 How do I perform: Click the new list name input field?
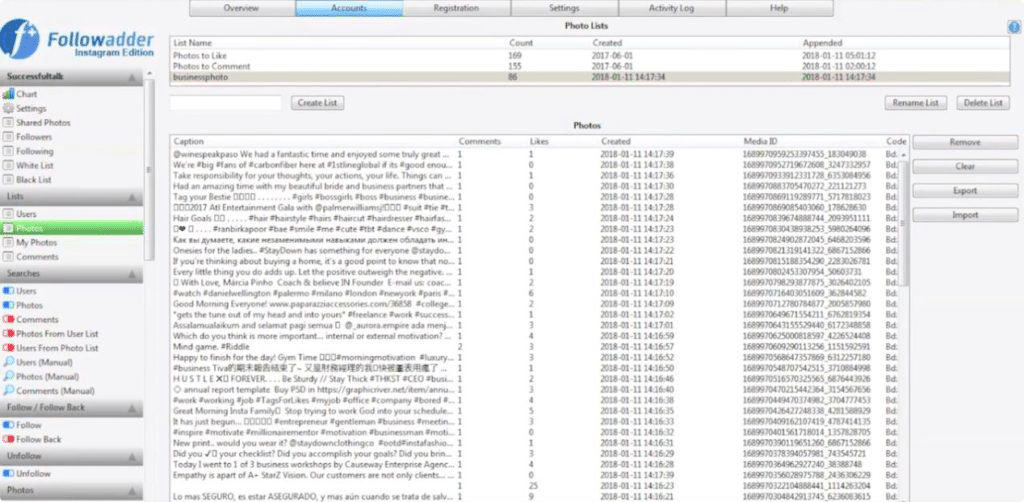(226, 103)
